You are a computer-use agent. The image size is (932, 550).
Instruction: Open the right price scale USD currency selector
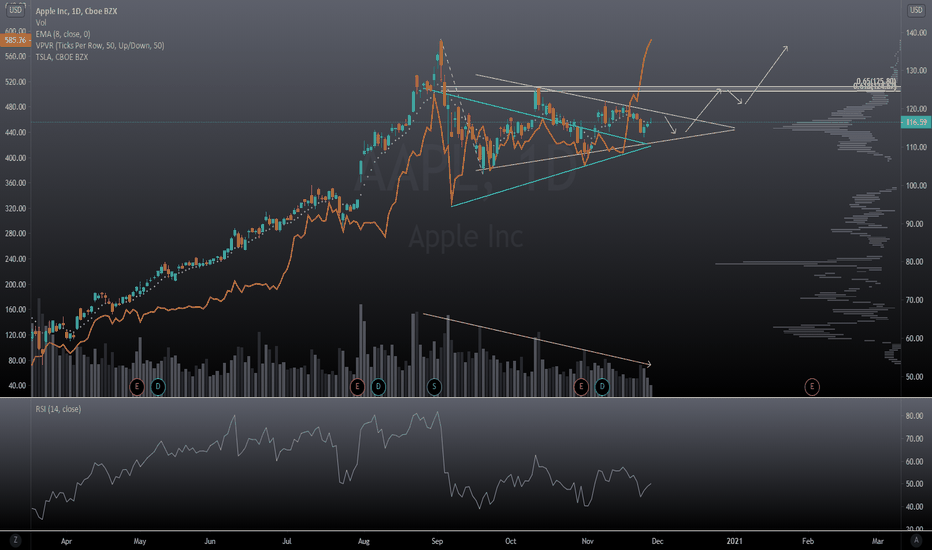tap(915, 10)
